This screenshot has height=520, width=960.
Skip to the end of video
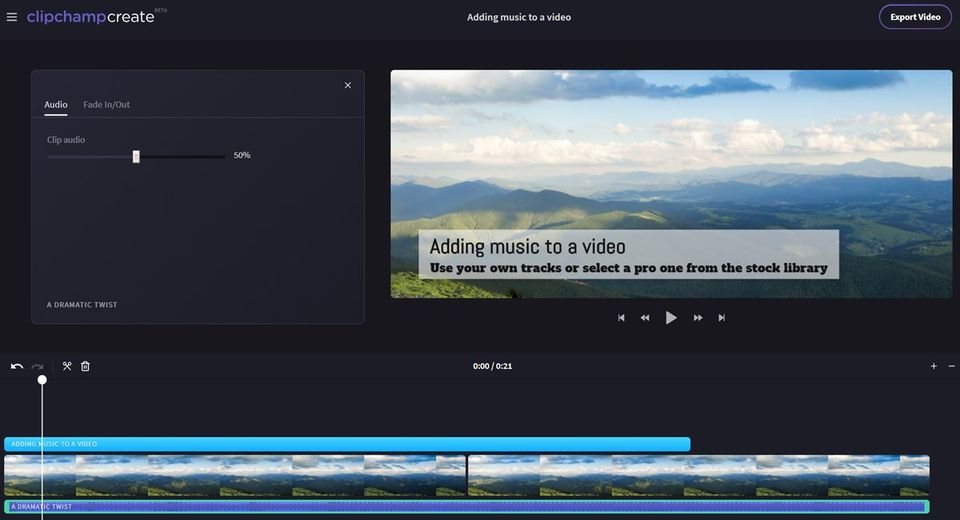722,318
